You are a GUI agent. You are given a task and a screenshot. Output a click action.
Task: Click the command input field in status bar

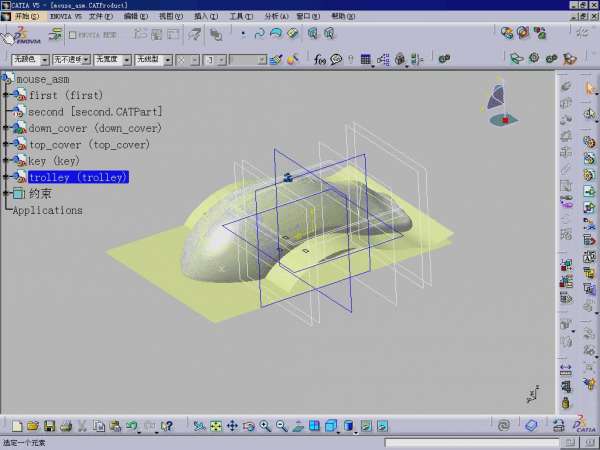coord(471,443)
